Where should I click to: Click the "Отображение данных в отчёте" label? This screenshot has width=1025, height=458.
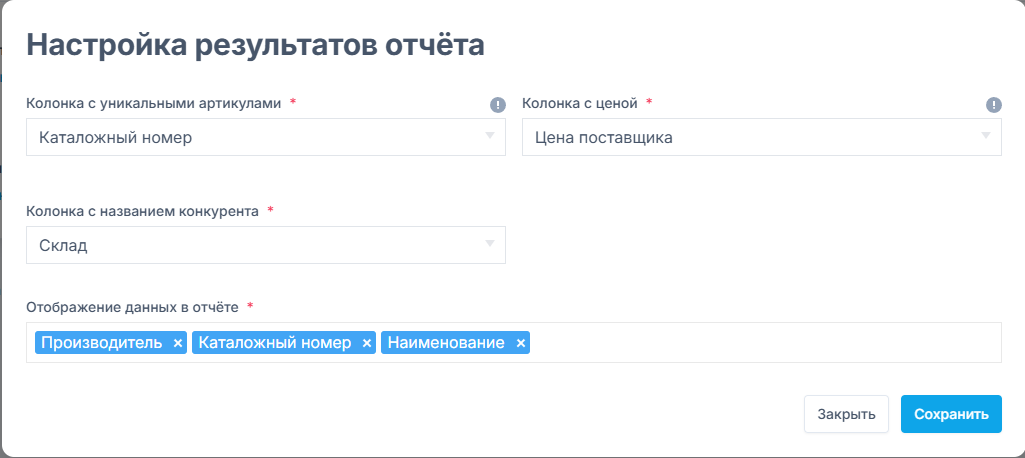132,305
